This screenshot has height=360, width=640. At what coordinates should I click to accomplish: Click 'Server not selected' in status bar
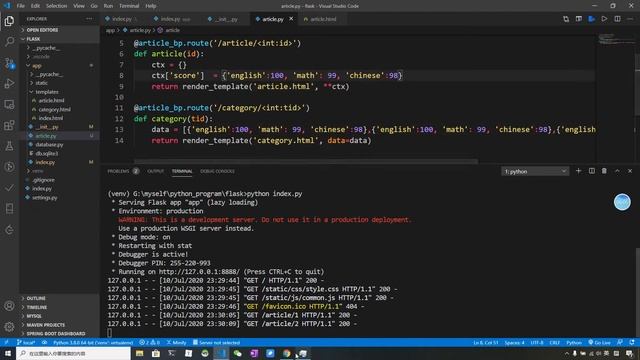click(216, 342)
